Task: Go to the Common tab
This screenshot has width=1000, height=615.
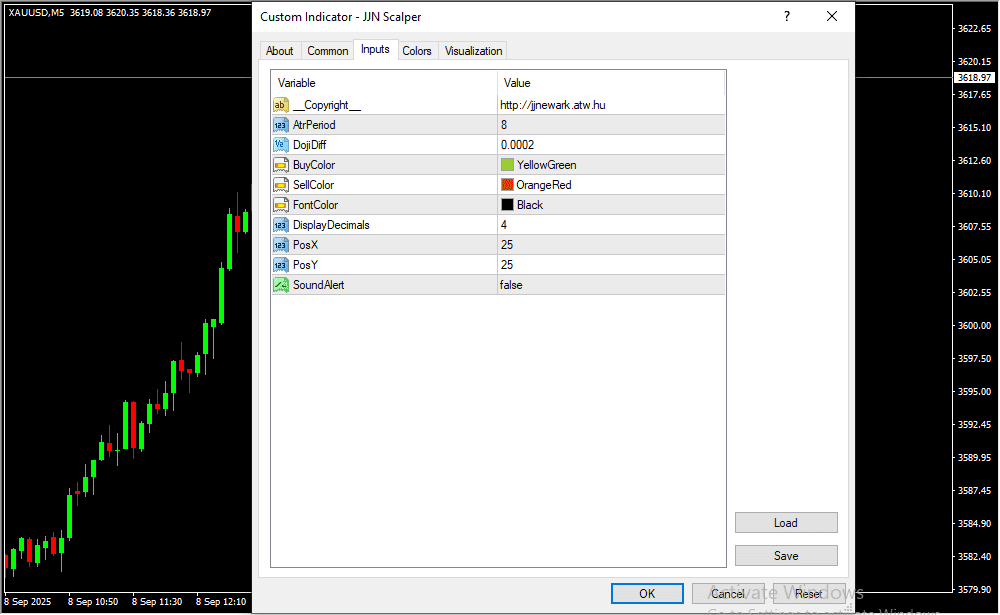Action: point(328,51)
